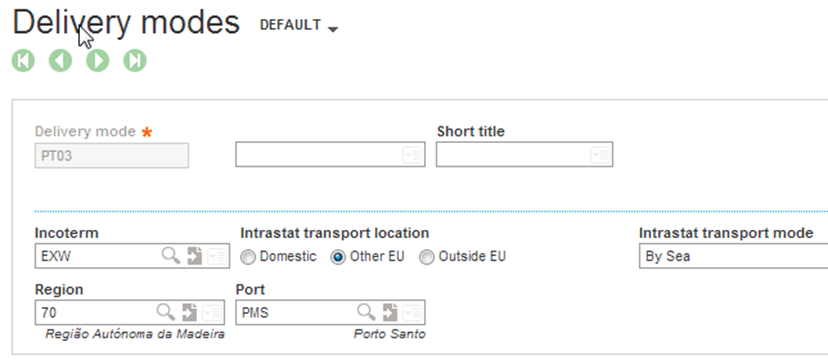Select Domestic transport location option
828x360 pixels.
tap(248, 257)
